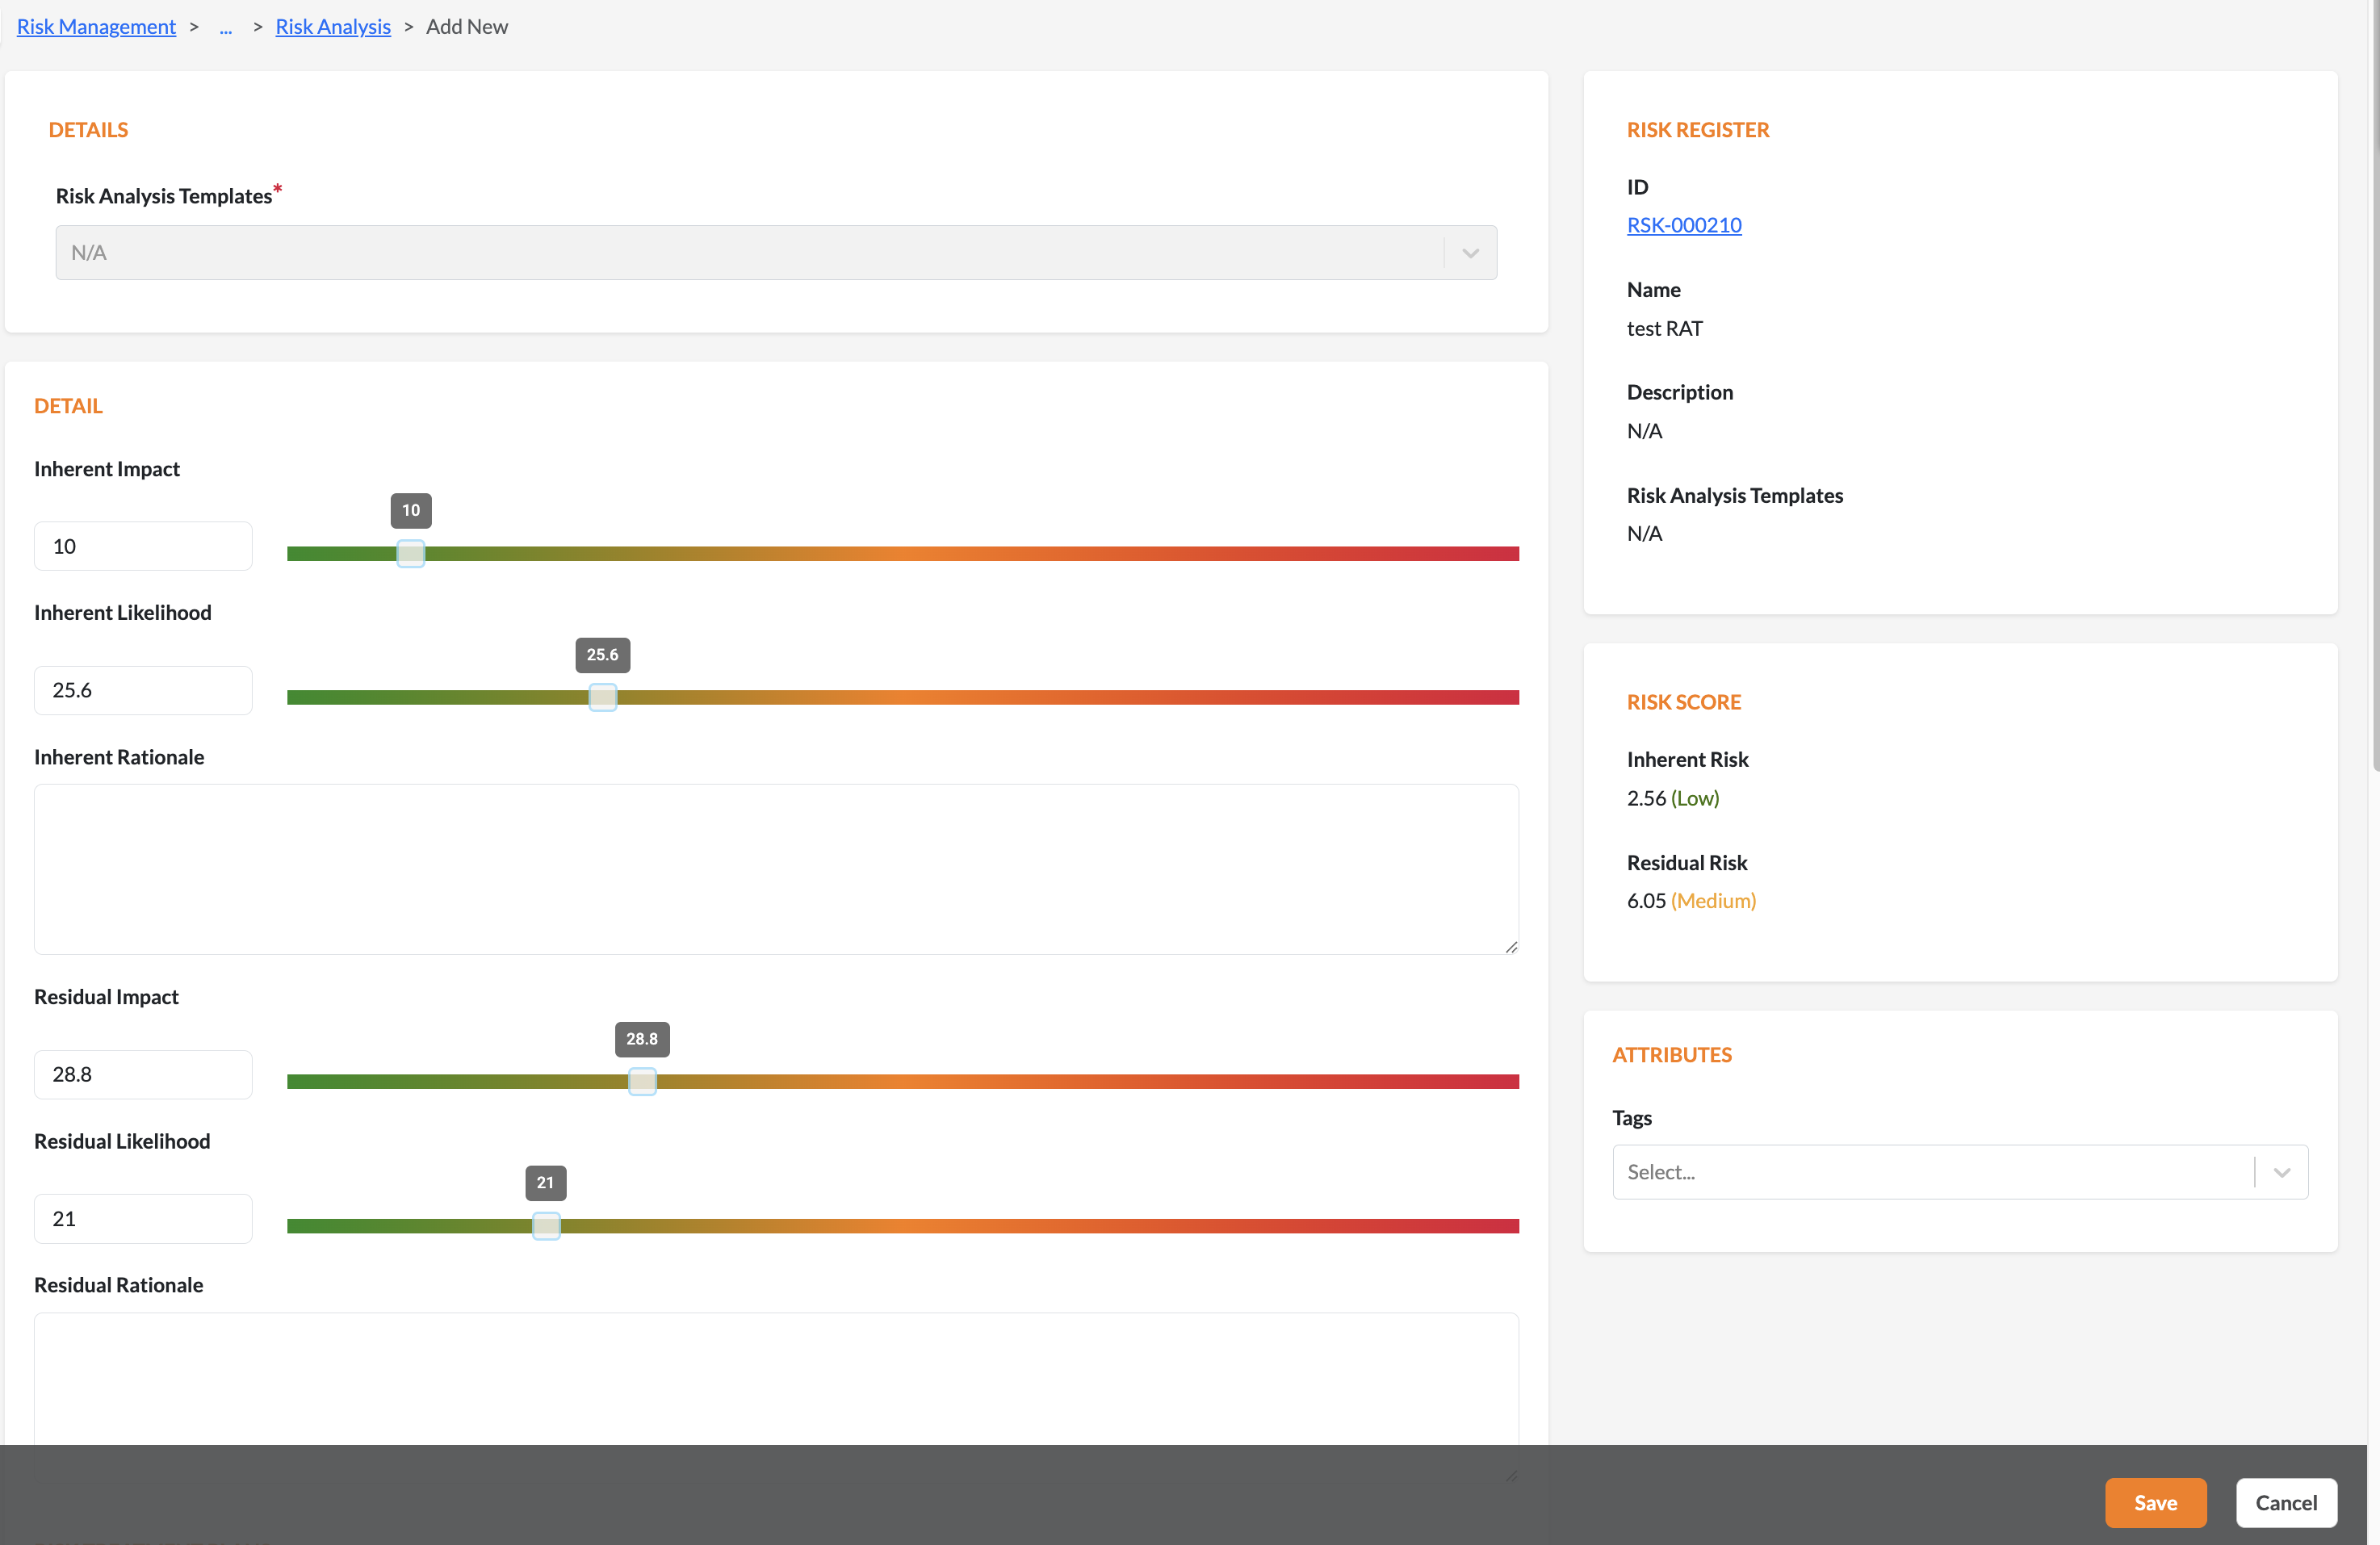The image size is (2380, 1545).
Task: Click inside the Inherent Rationale text area
Action: pos(775,869)
